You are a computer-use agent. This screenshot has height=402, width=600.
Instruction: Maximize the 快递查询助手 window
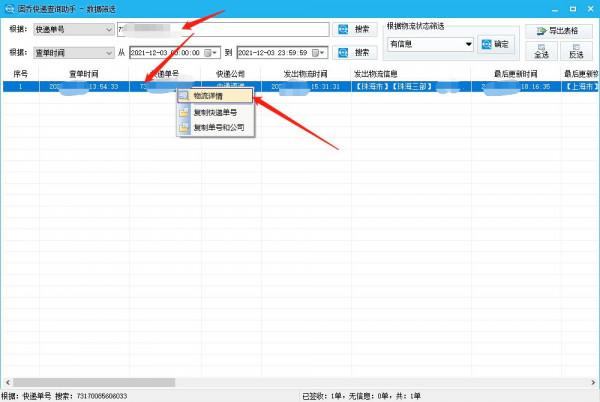point(573,9)
